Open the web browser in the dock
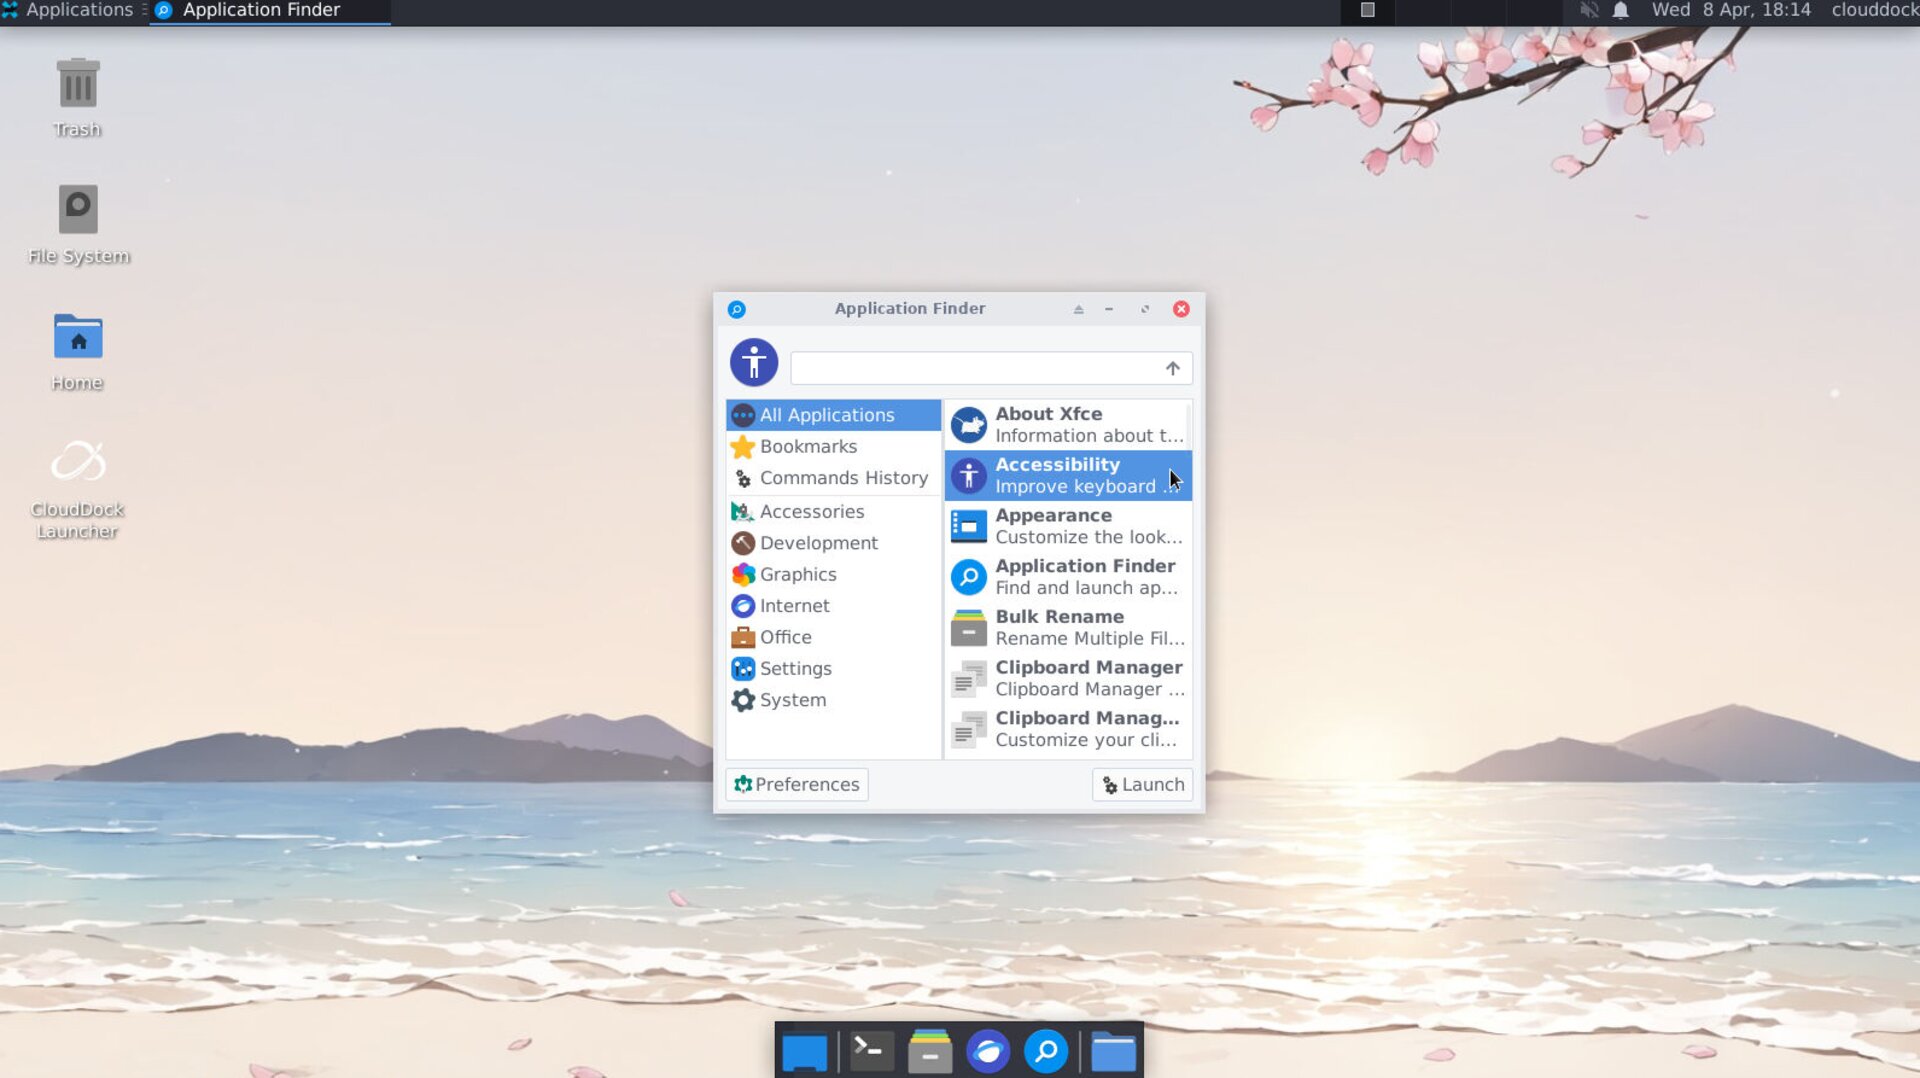The image size is (1920, 1078). [x=987, y=1052]
